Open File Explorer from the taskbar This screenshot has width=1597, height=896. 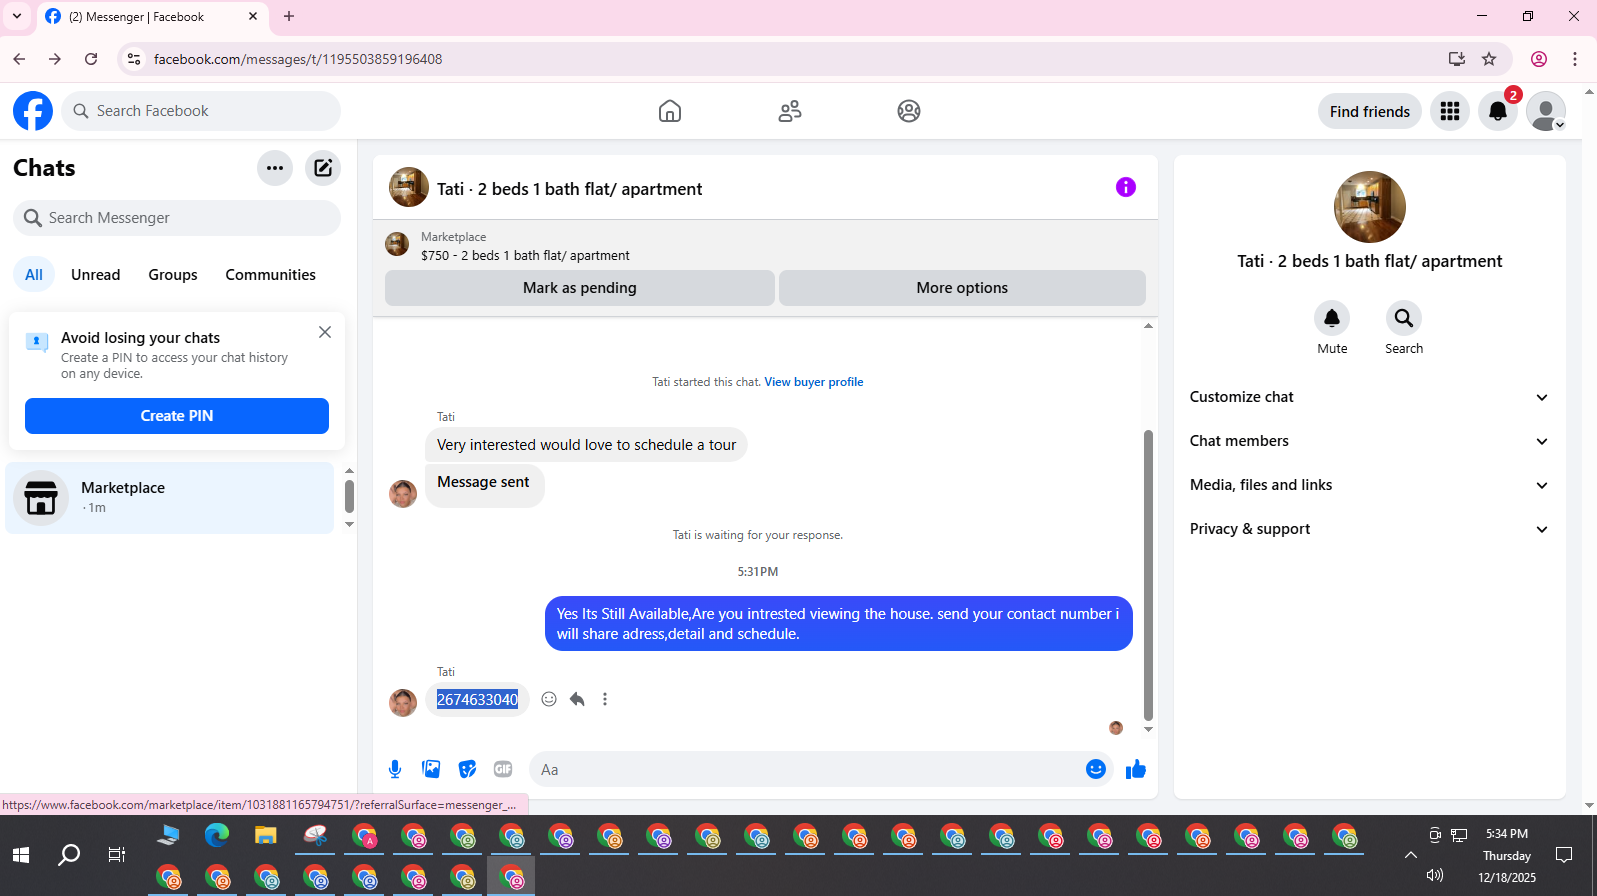click(x=265, y=835)
